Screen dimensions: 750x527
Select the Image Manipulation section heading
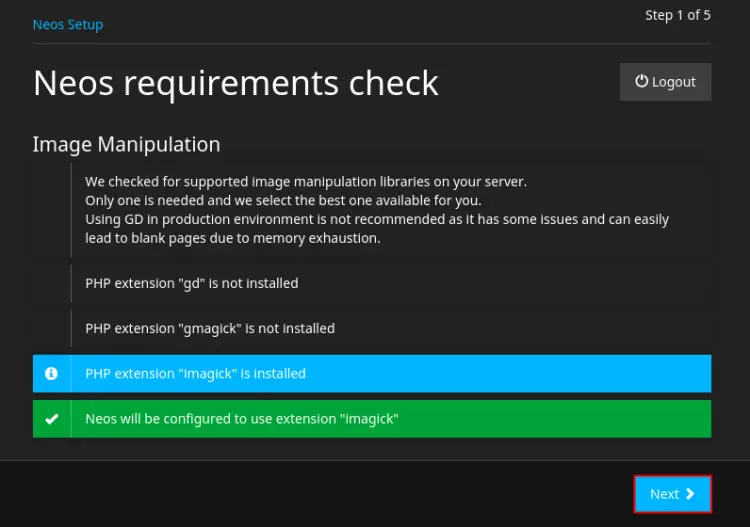pyautogui.click(x=126, y=144)
